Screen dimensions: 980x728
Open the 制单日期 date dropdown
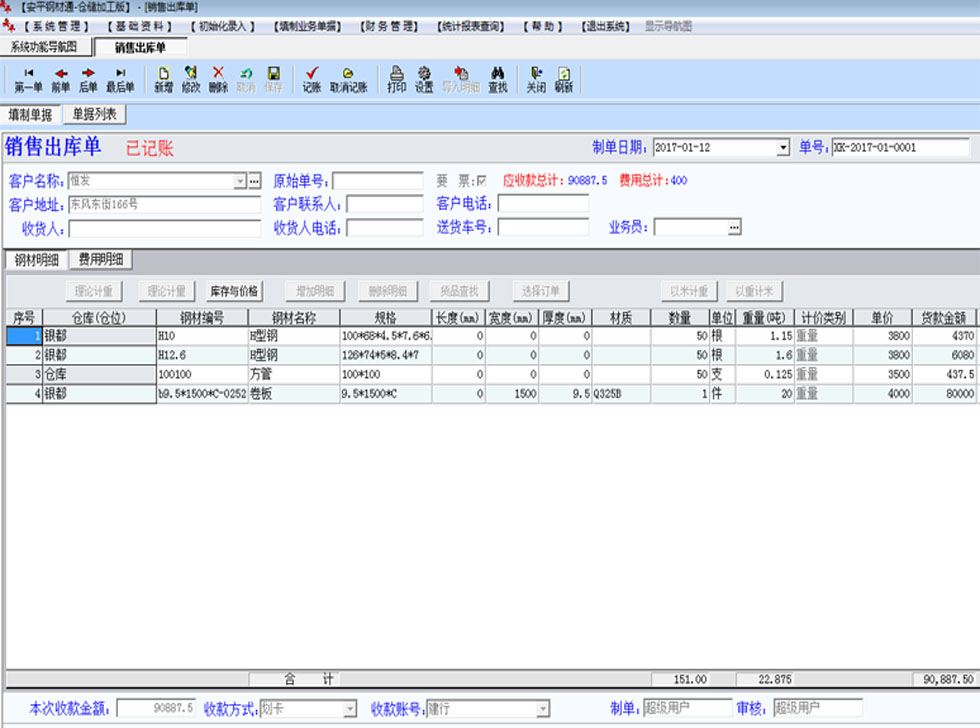783,148
